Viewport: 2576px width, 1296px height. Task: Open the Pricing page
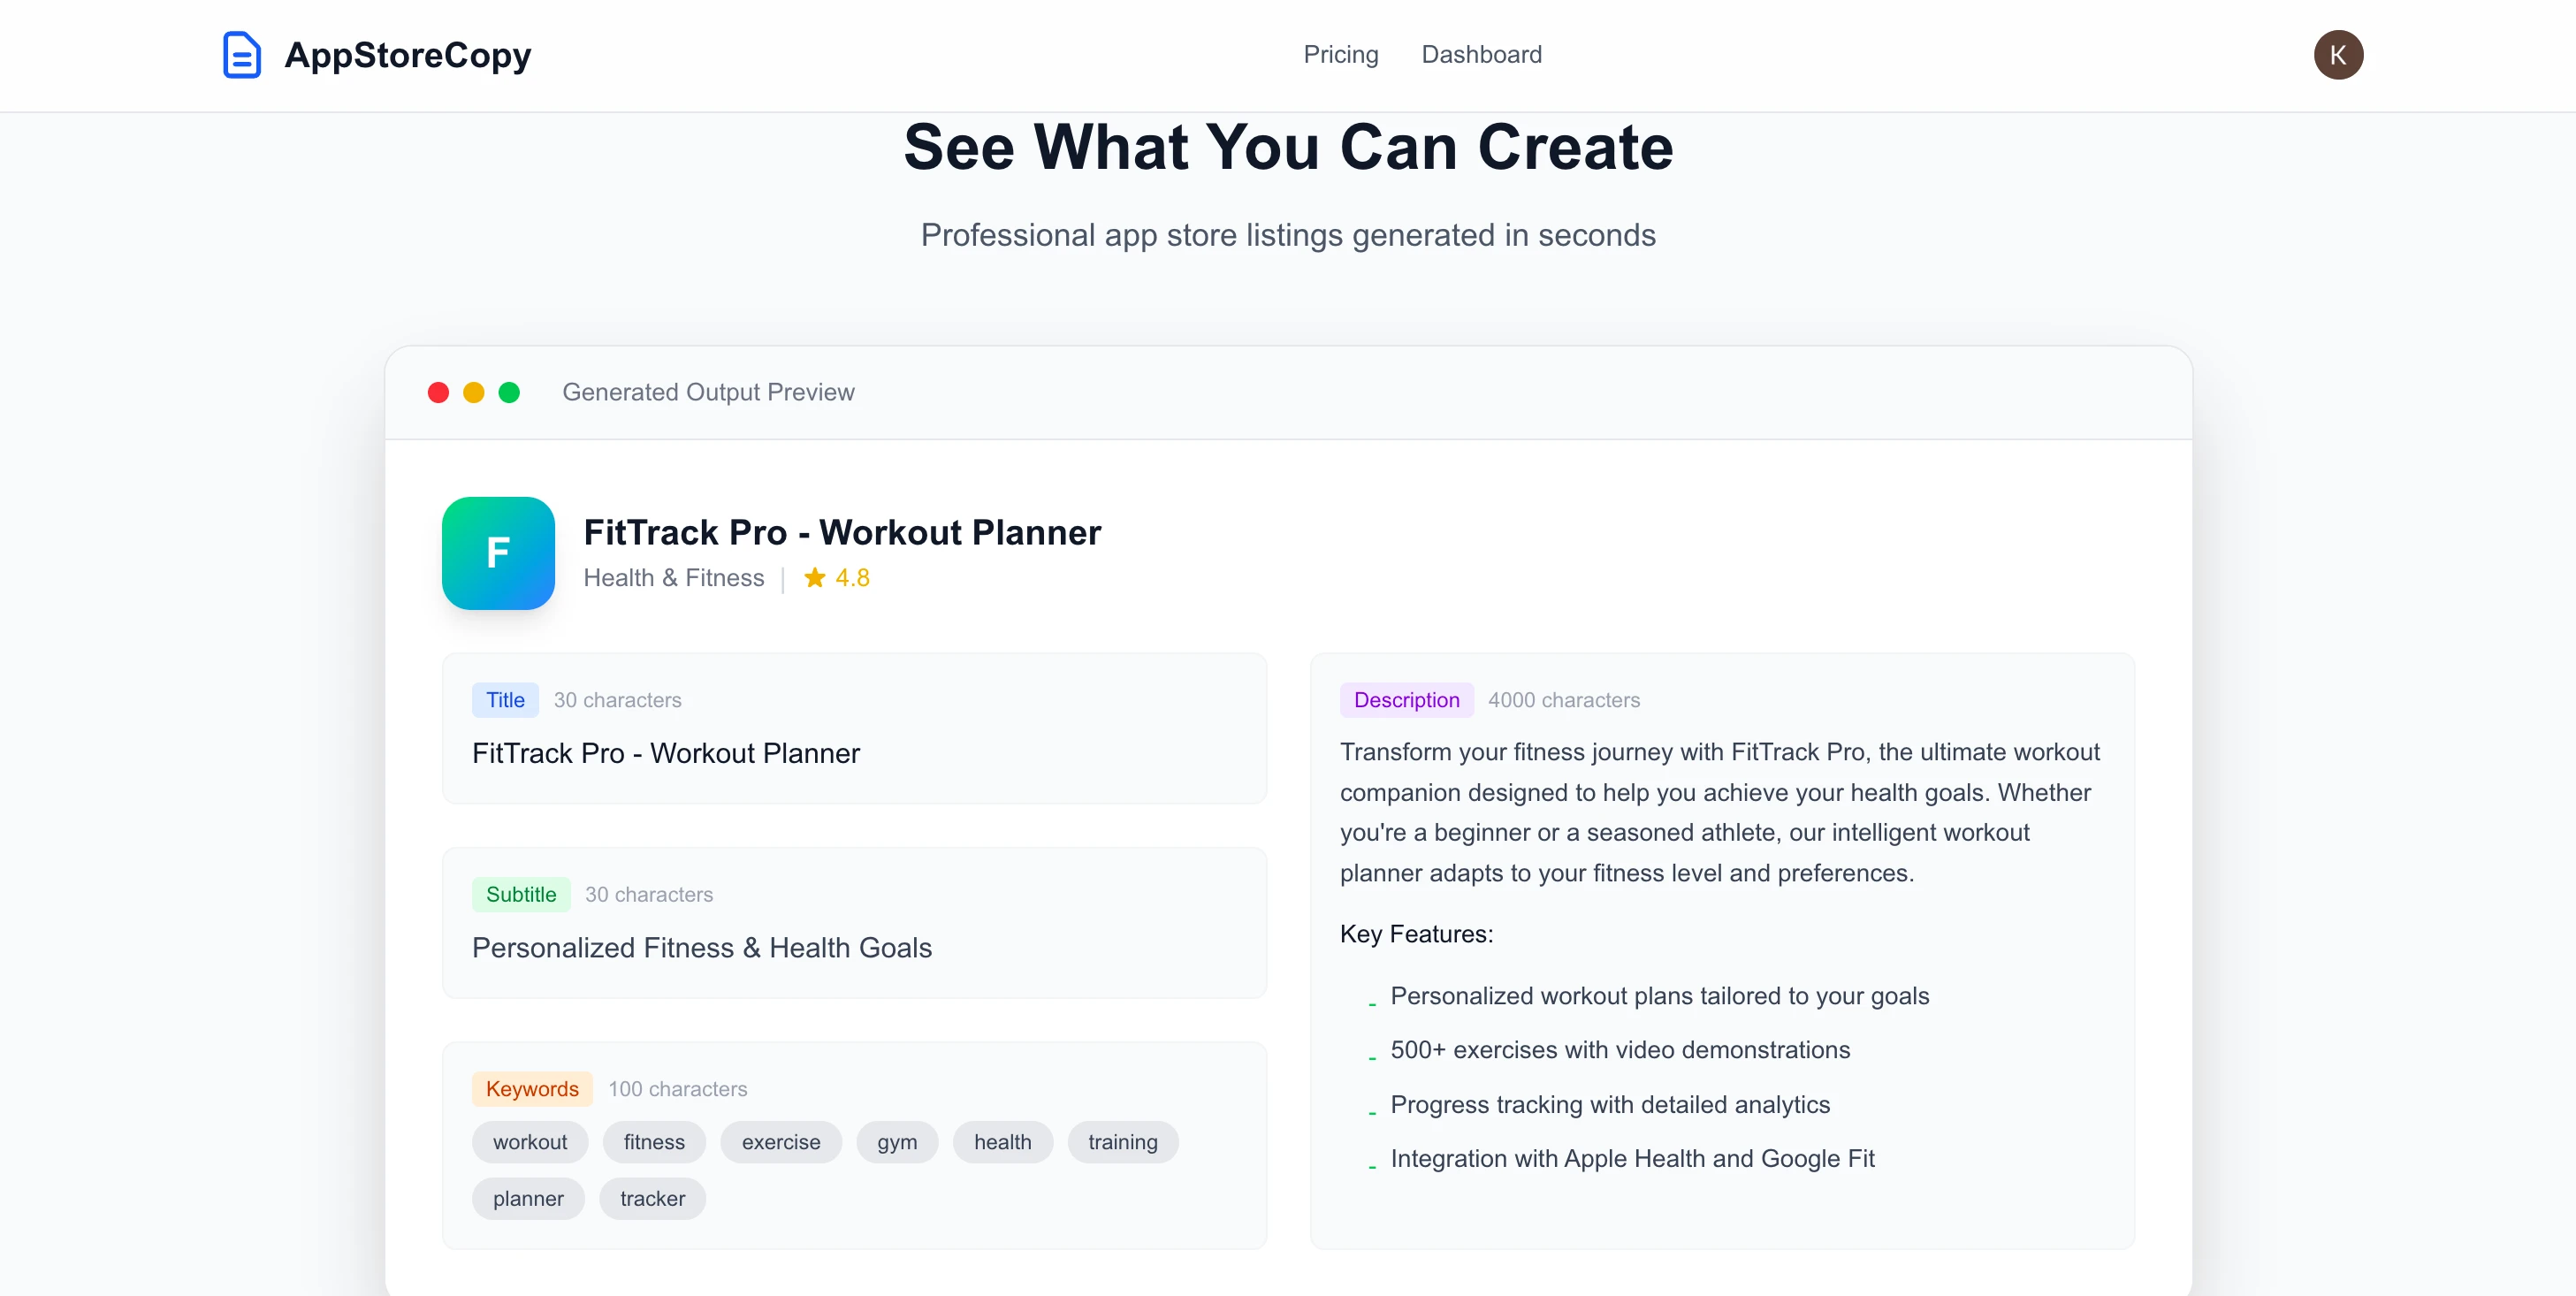tap(1340, 55)
